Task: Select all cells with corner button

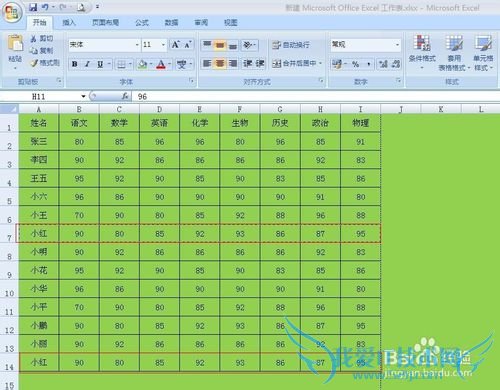Action: click(9, 109)
